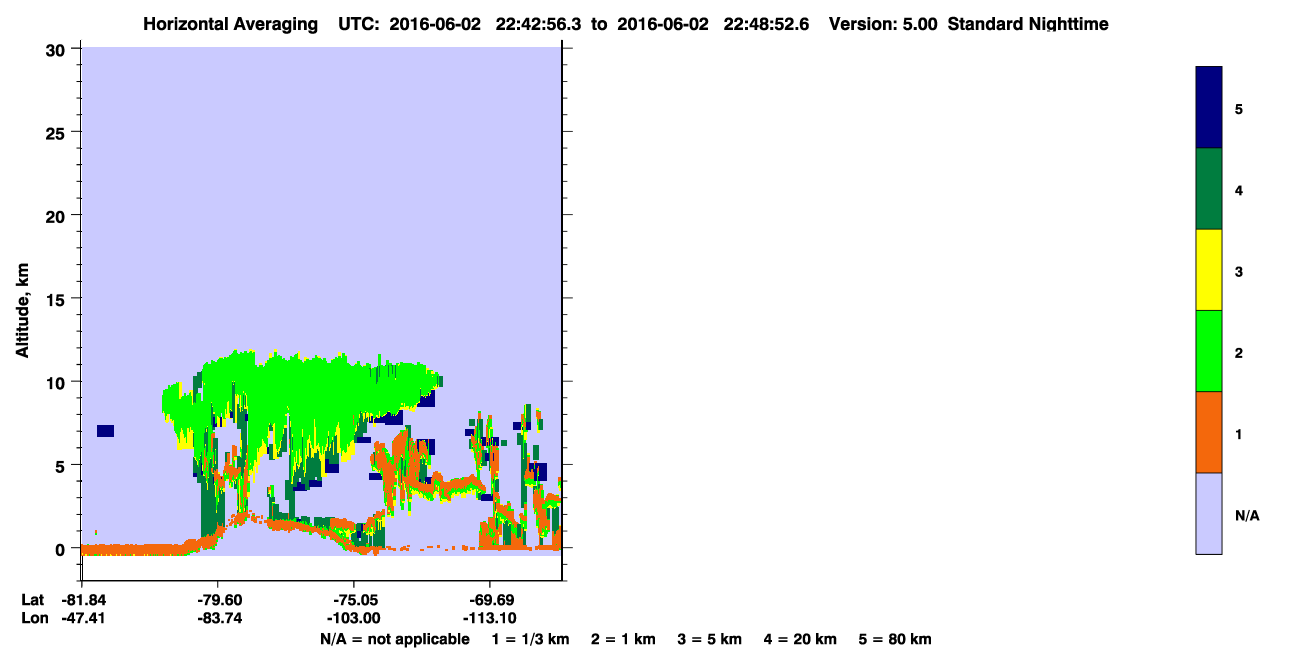Viewport: 1300px width, 667px height.
Task: Click legend text '1 = 1/3 km'
Action: click(x=530, y=639)
